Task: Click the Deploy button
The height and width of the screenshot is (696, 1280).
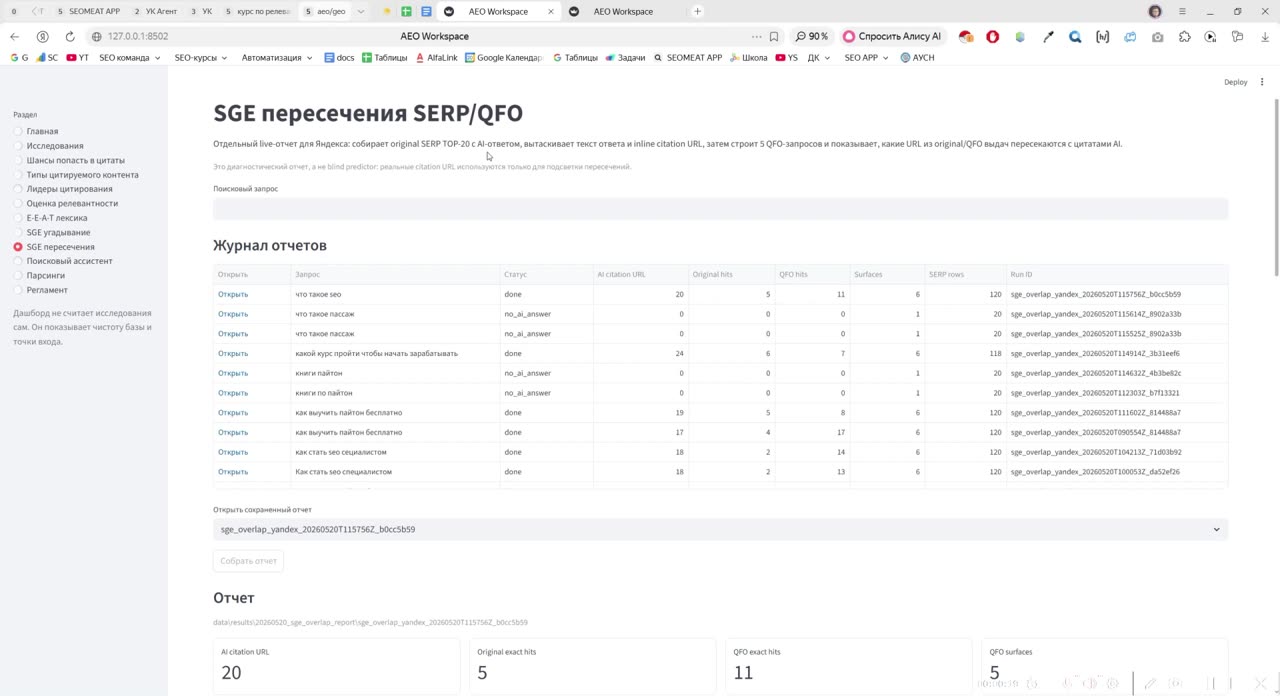Action: 1235,82
